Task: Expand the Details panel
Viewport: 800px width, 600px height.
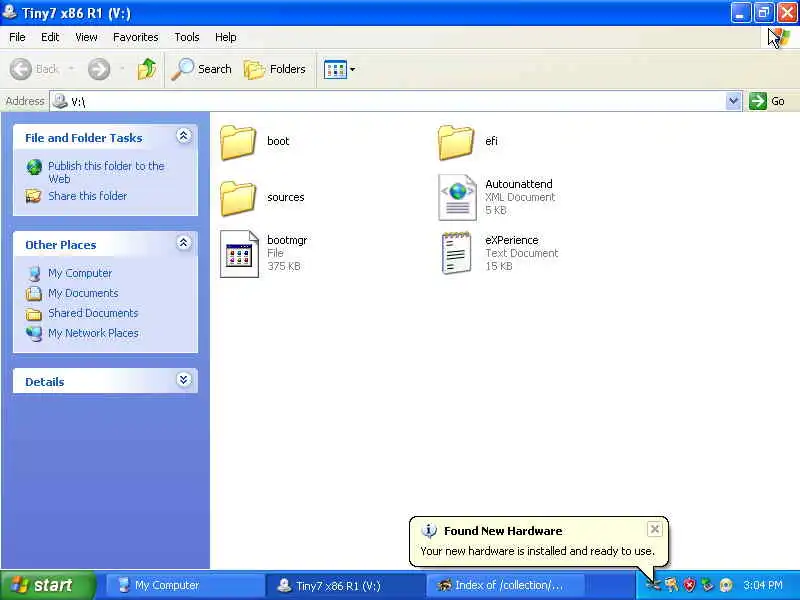Action: (x=184, y=380)
